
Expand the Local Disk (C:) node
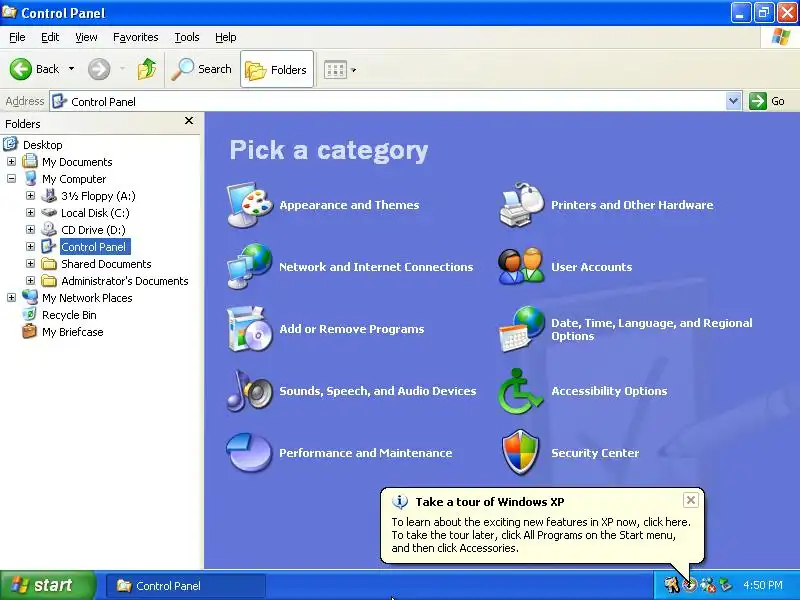coord(30,212)
